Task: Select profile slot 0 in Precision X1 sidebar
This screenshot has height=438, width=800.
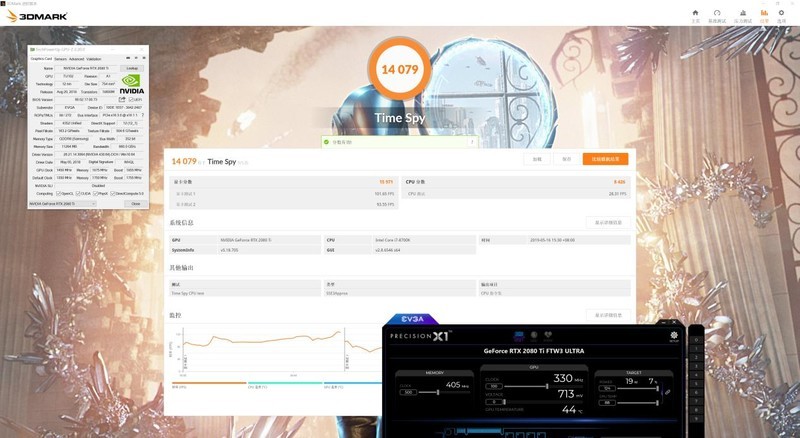Action: click(x=696, y=340)
